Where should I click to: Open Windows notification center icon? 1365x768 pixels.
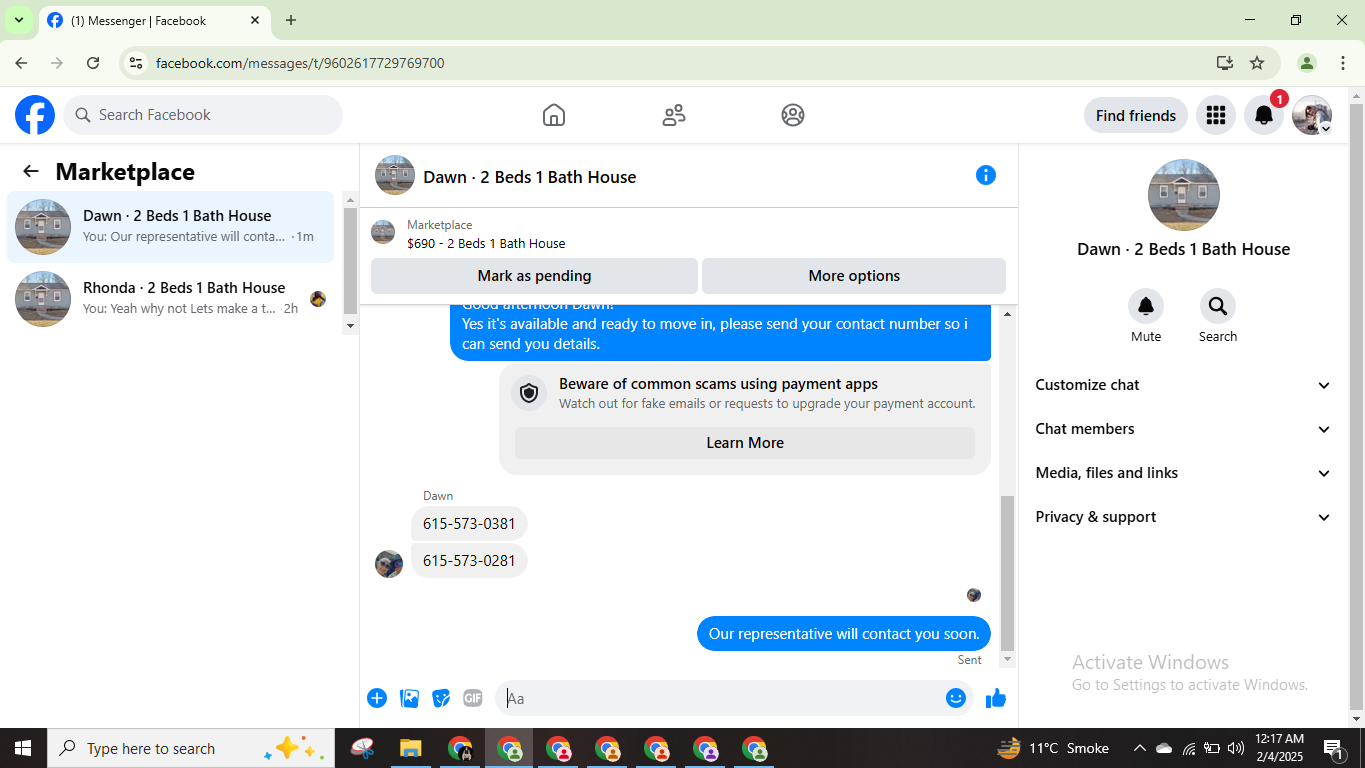(x=1333, y=748)
